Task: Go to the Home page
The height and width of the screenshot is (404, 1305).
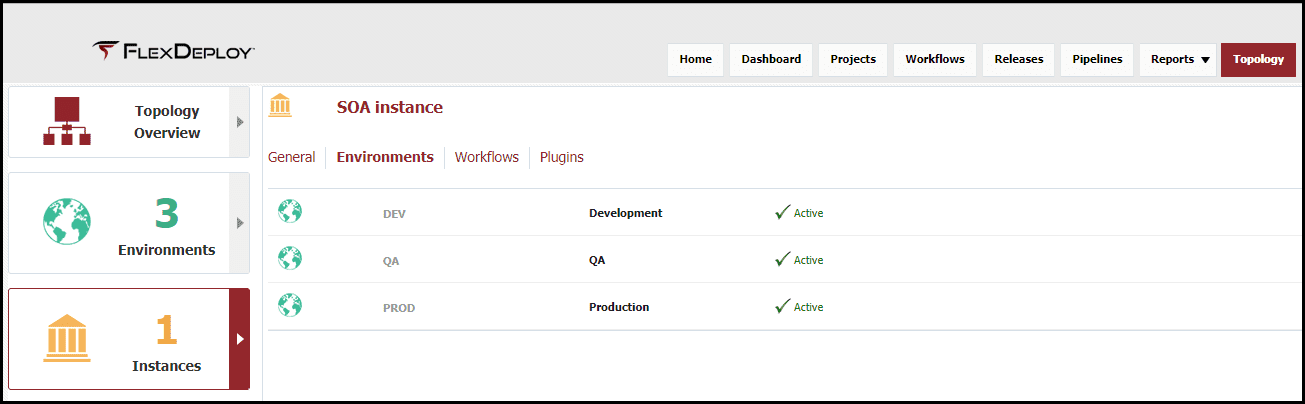Action: (696, 59)
